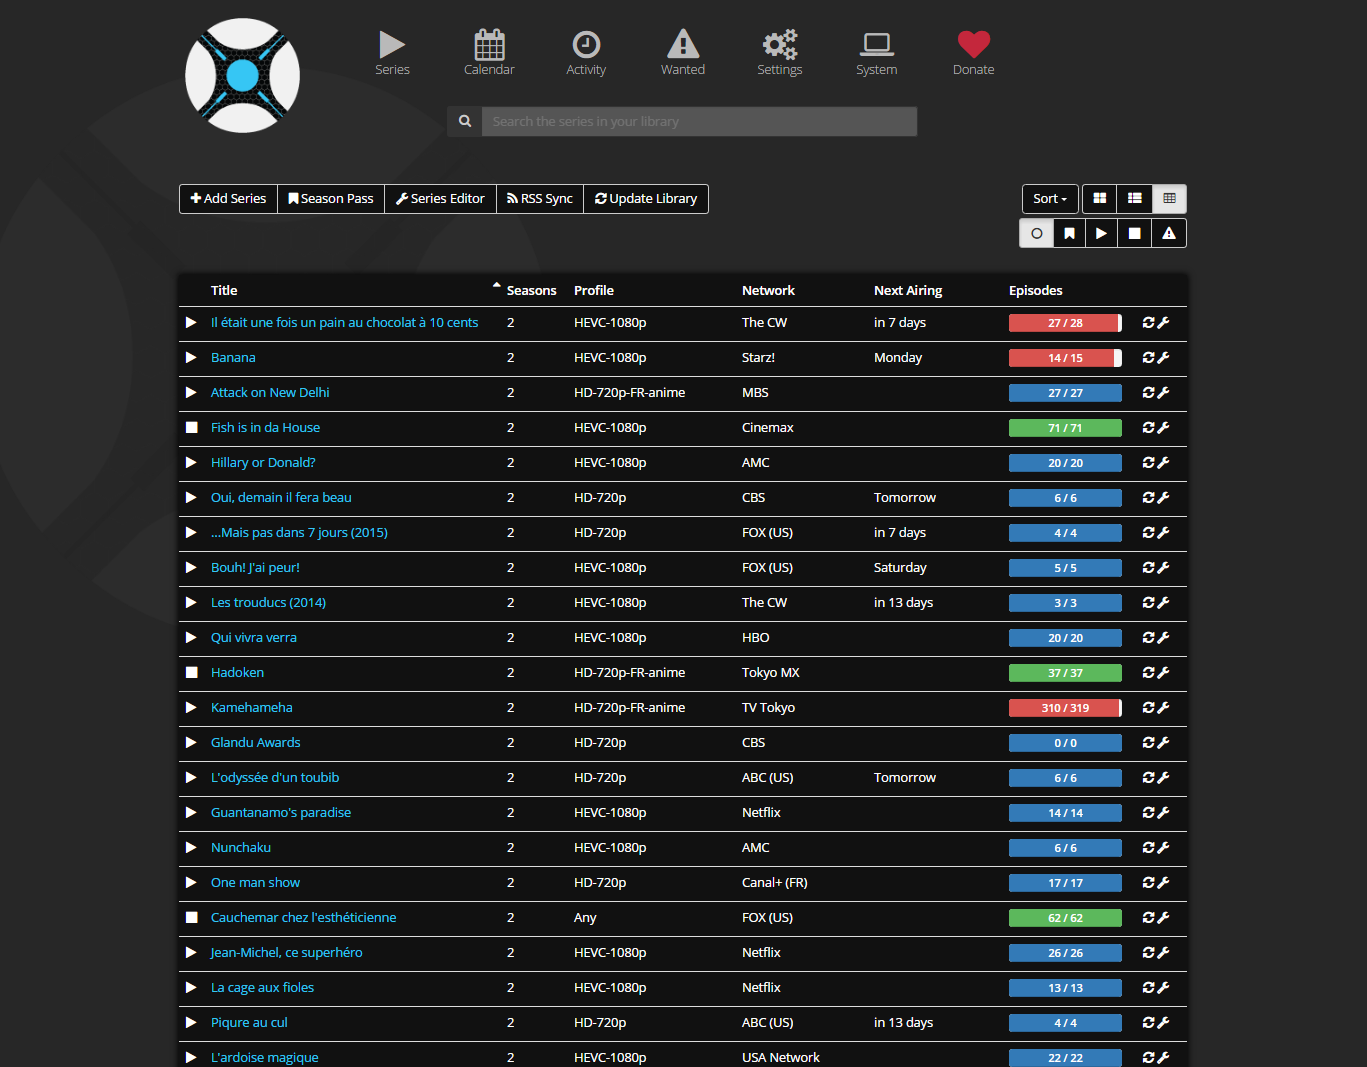Open the System section
Viewport: 1367px width, 1067px height.
pyautogui.click(x=877, y=53)
